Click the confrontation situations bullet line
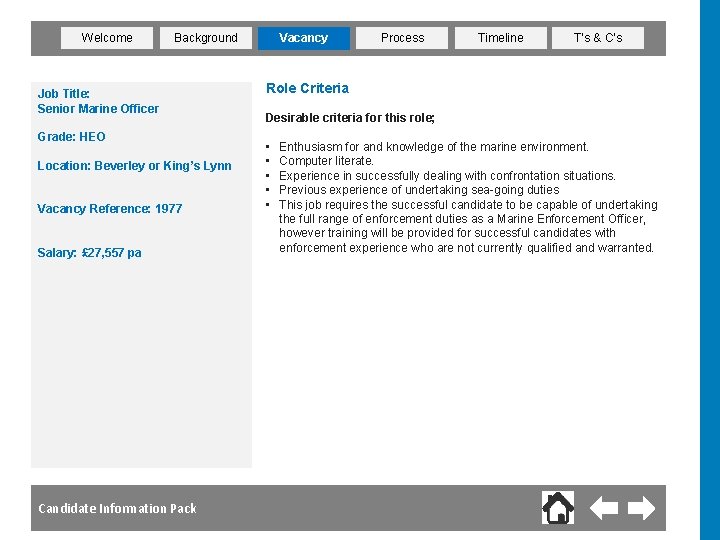 tap(447, 176)
